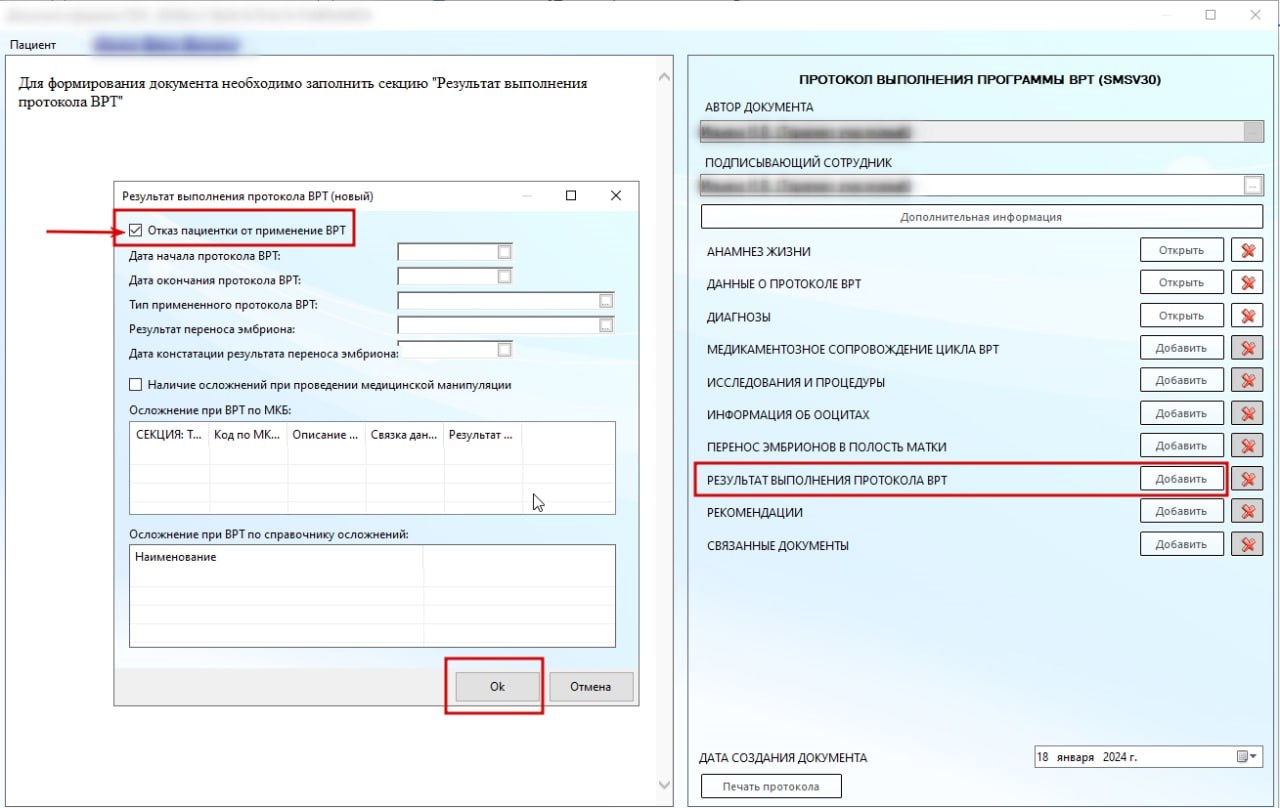Click the Связка дан column header
The height and width of the screenshot is (808, 1280).
click(404, 435)
